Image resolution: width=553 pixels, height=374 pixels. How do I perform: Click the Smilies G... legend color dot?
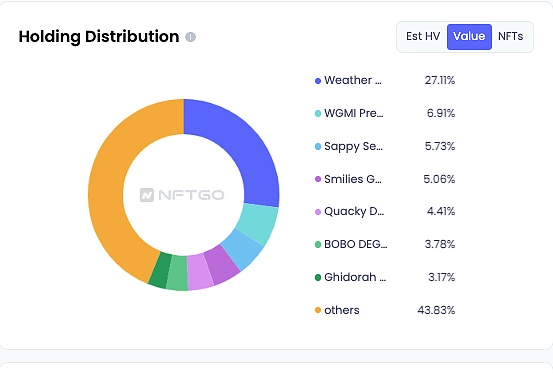(318, 179)
